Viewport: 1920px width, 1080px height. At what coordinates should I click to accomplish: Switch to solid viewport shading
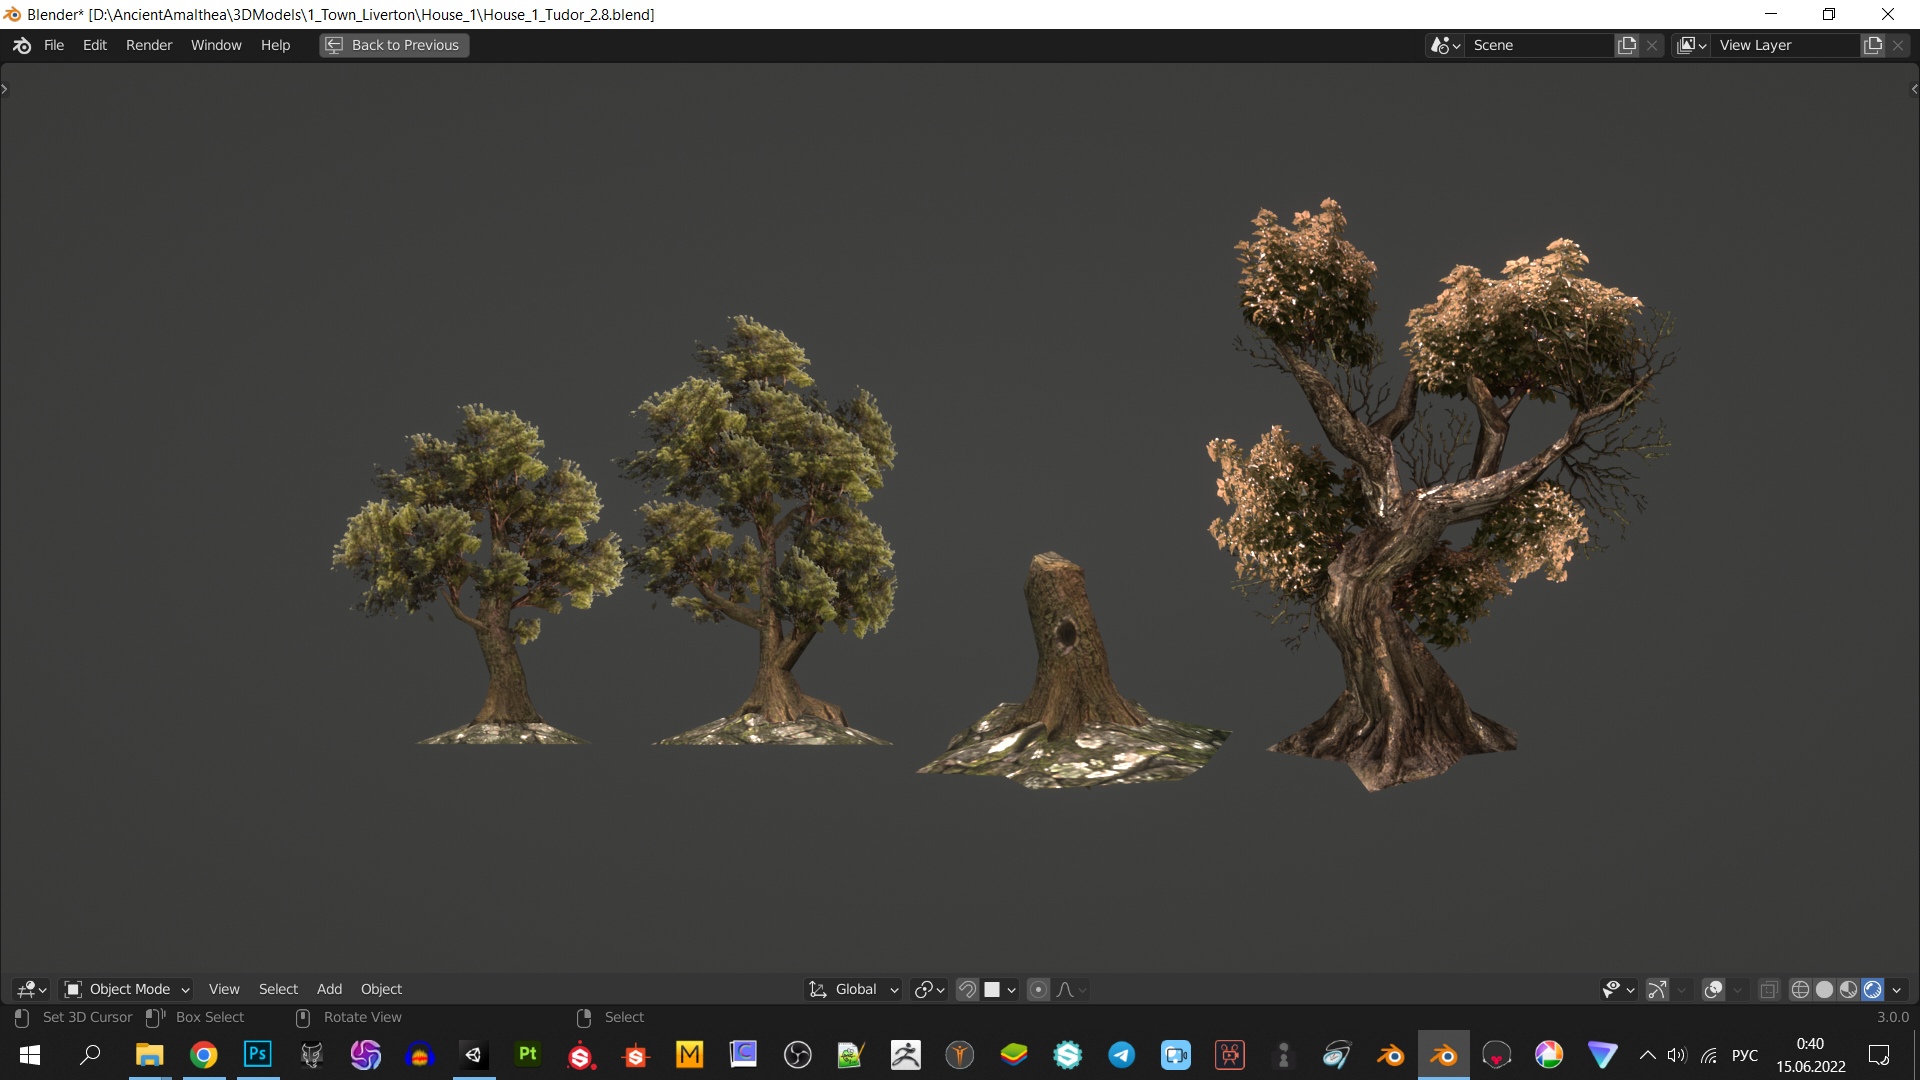click(x=1824, y=989)
